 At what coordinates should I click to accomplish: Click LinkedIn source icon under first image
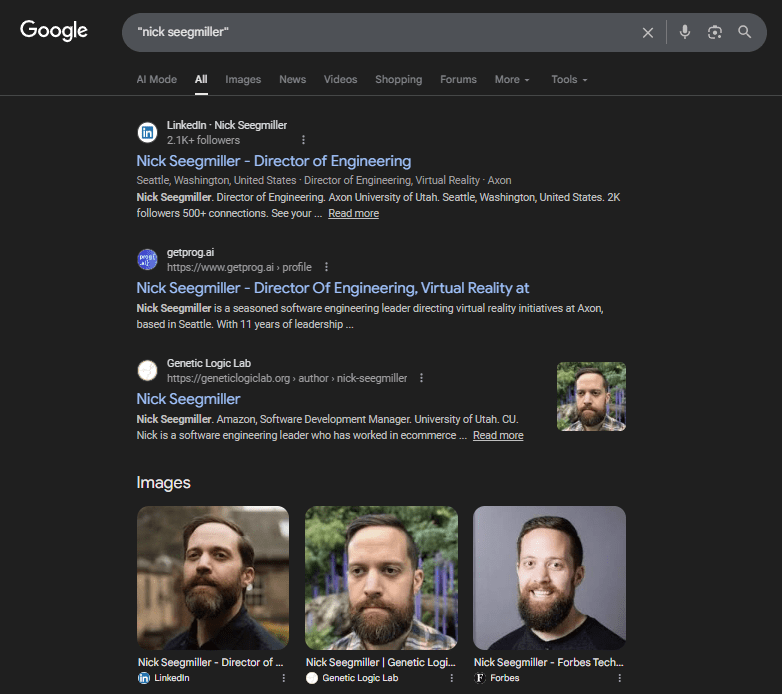[144, 678]
